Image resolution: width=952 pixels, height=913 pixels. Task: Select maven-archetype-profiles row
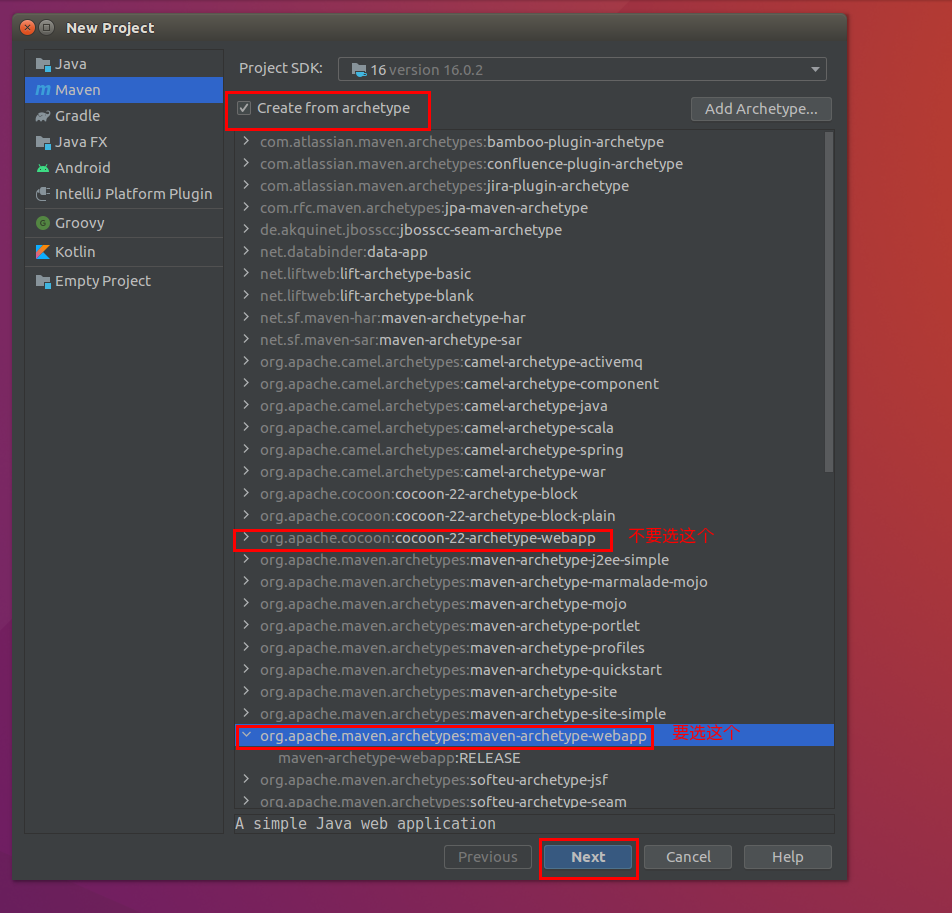point(534,648)
